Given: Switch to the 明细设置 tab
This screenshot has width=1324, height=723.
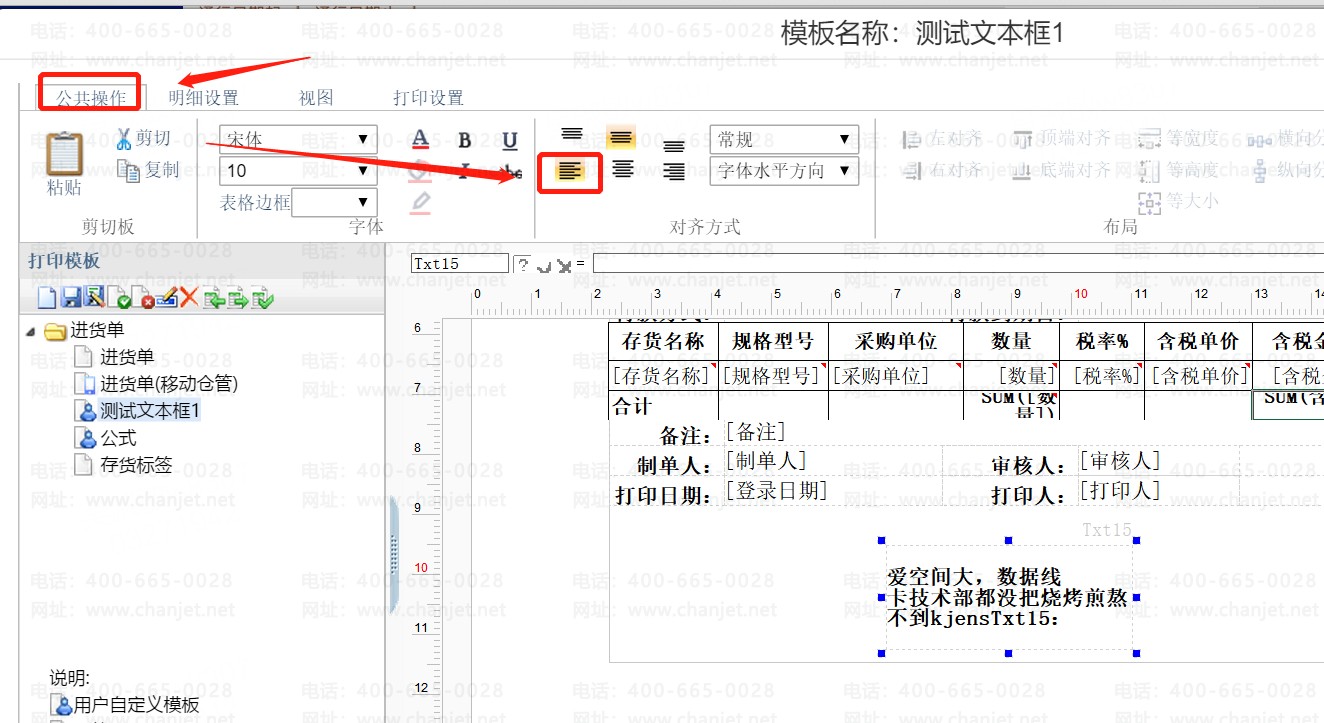Looking at the screenshot, I should pos(203,98).
